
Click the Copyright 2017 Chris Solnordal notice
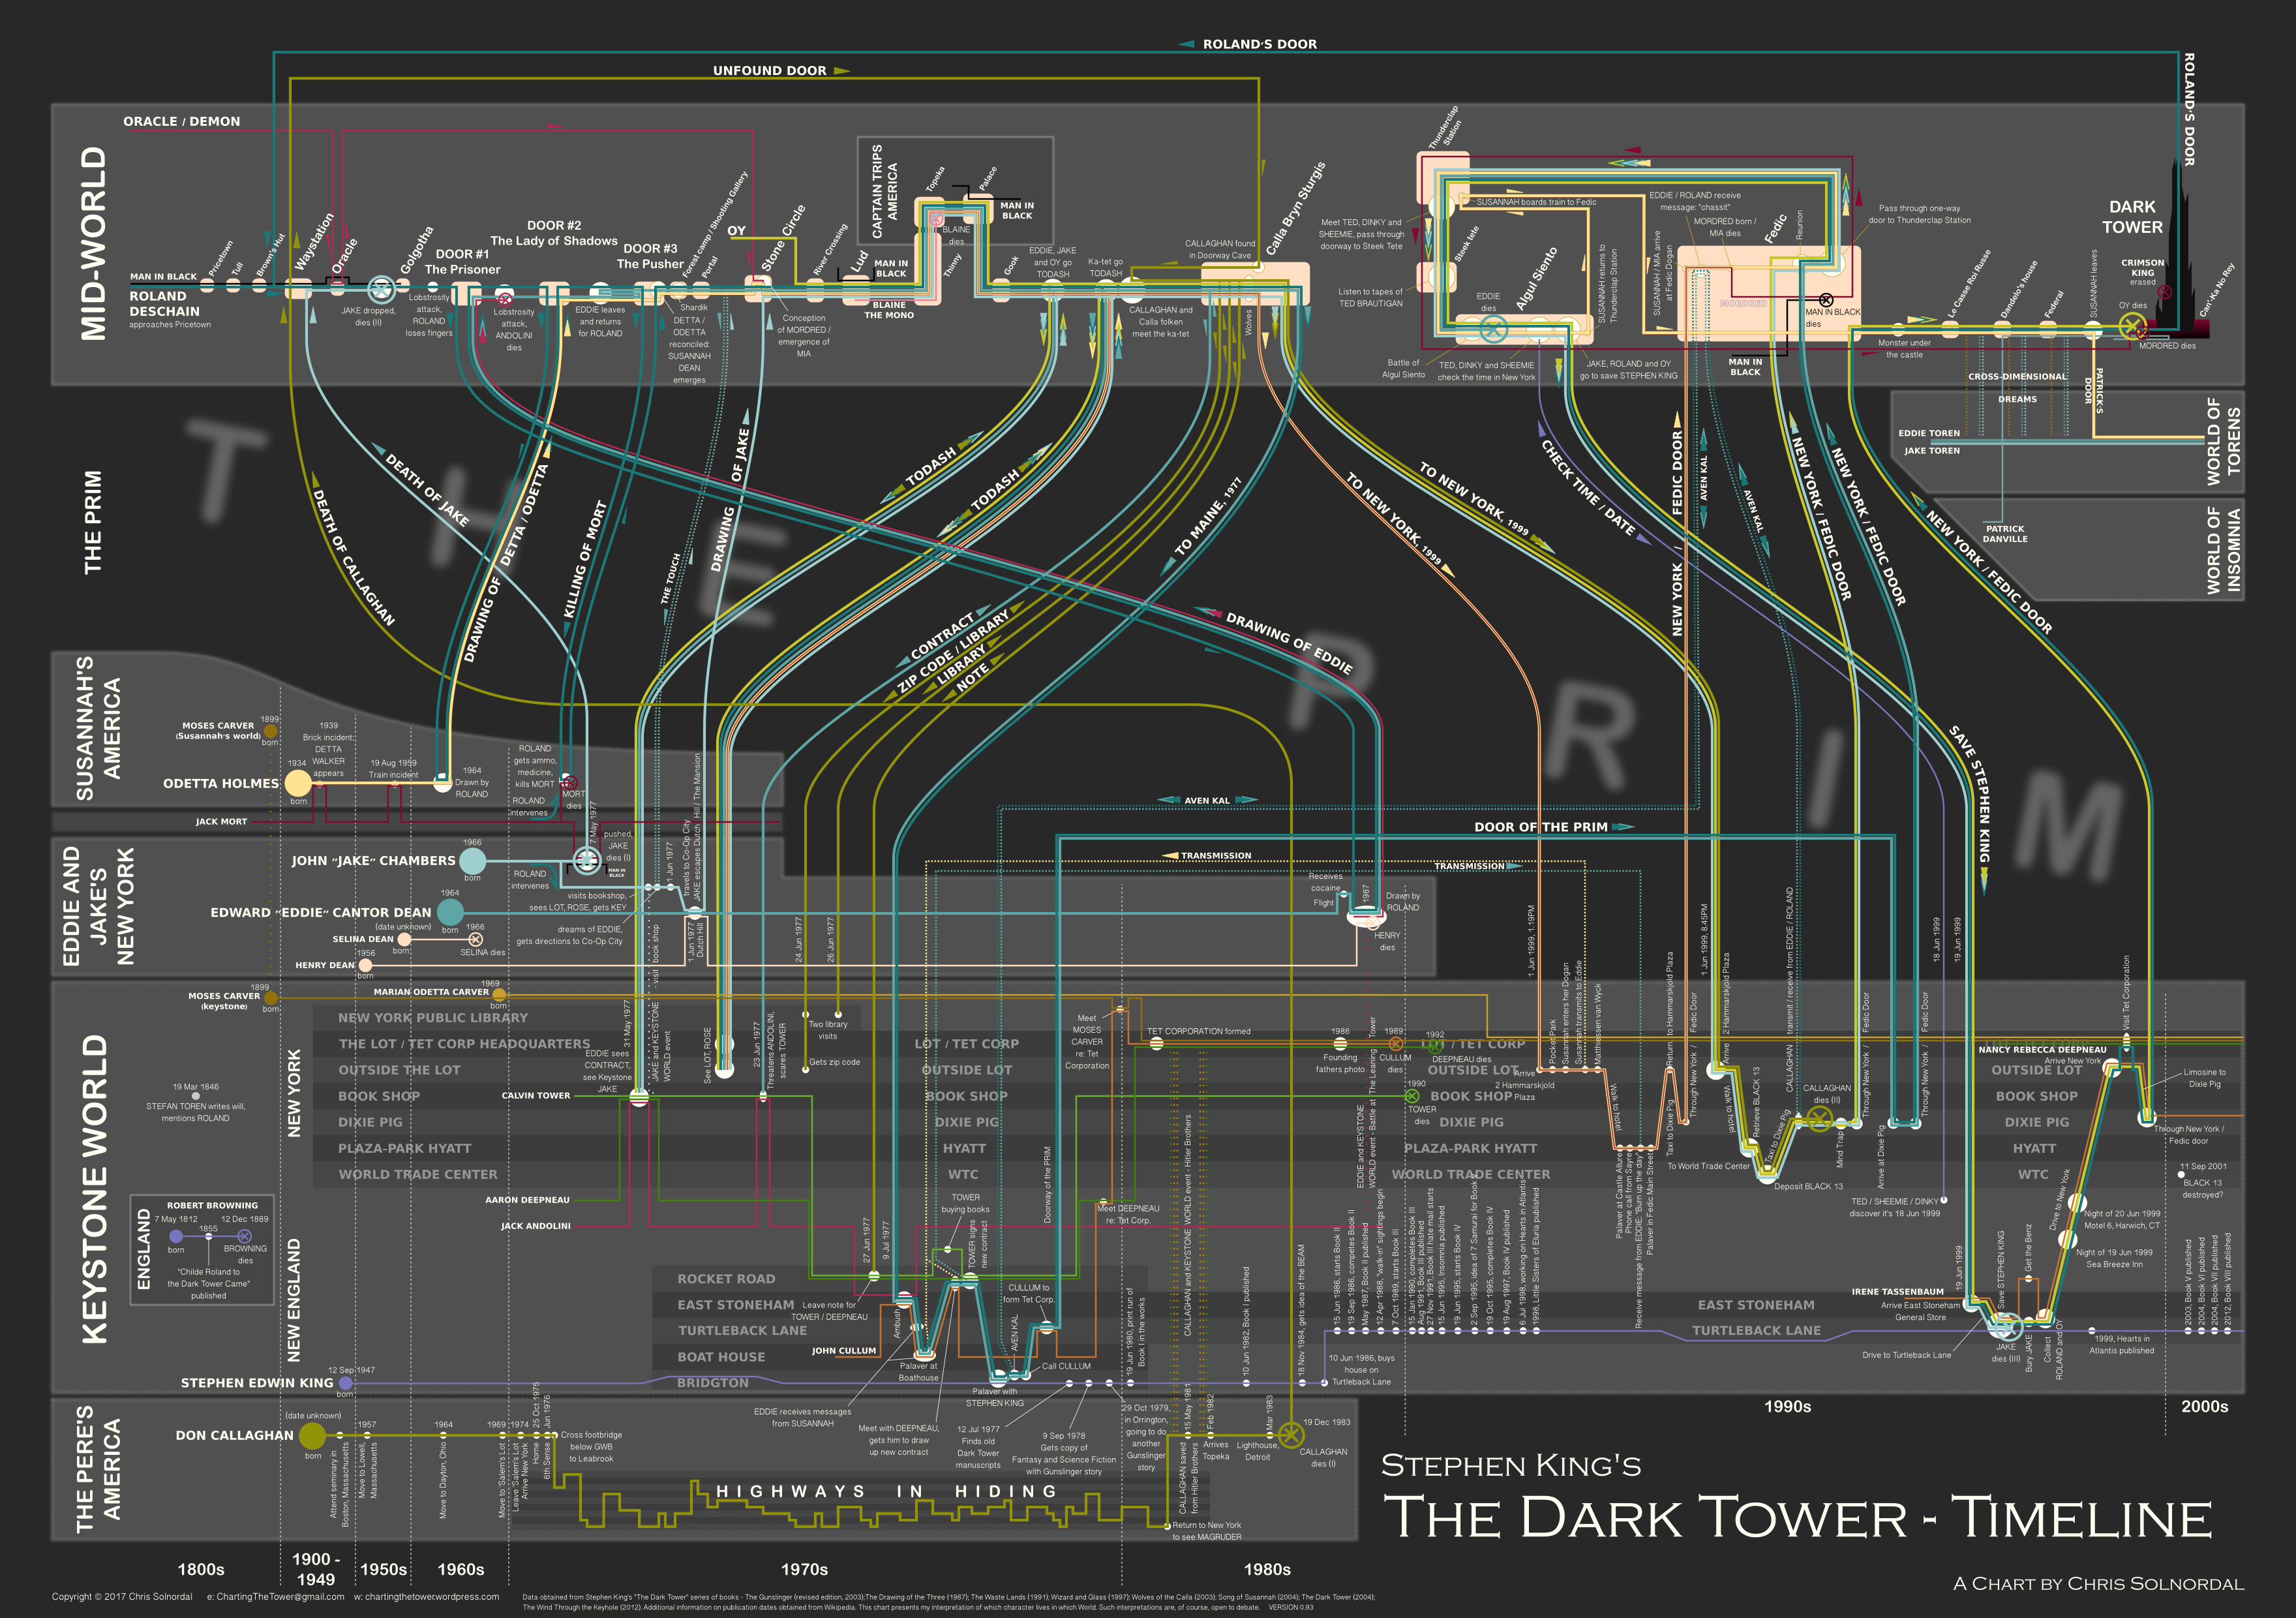121,1596
